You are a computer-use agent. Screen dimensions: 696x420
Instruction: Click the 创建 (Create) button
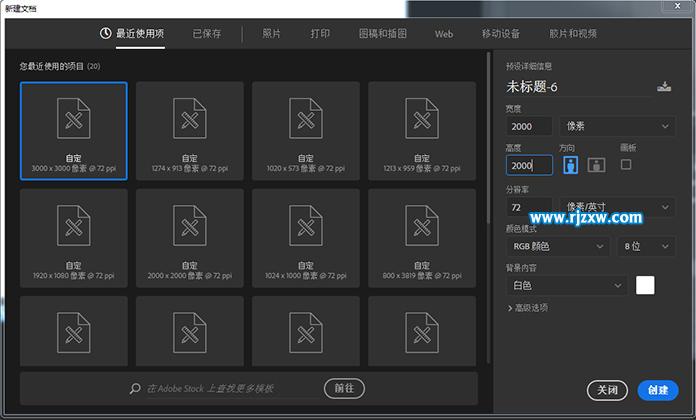coord(658,390)
